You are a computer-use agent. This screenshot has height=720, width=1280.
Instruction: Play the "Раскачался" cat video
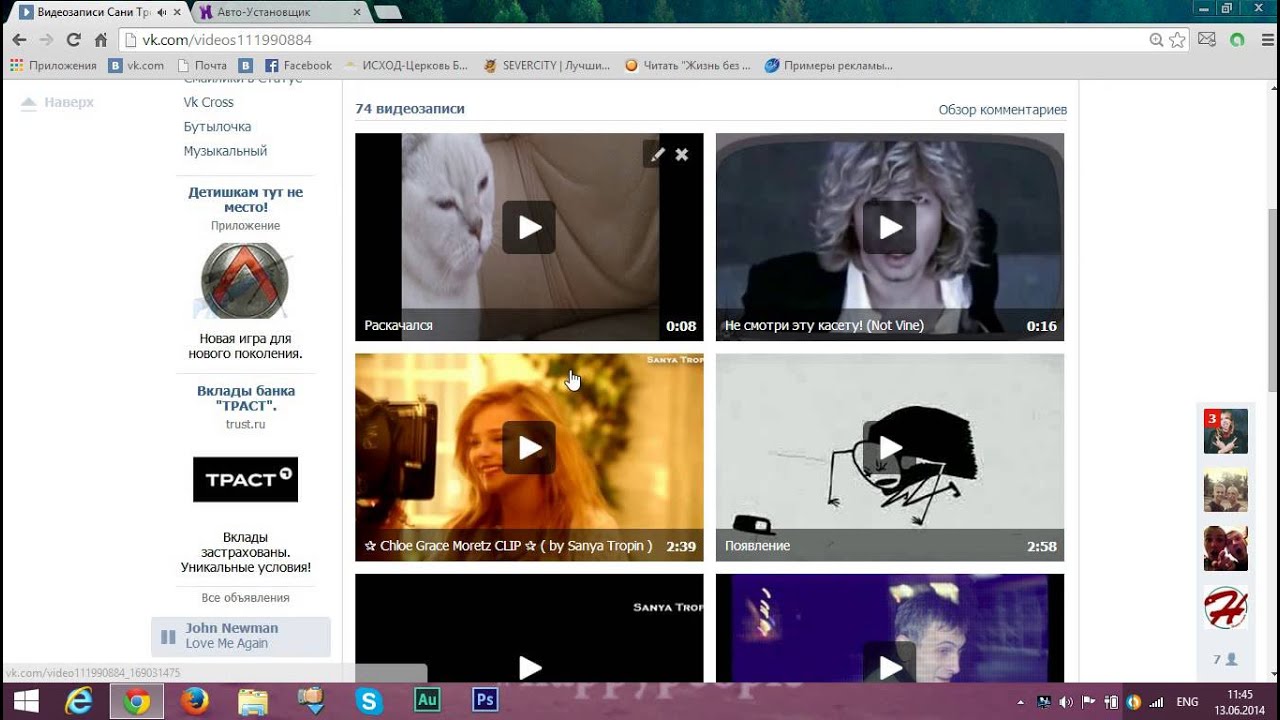click(529, 227)
